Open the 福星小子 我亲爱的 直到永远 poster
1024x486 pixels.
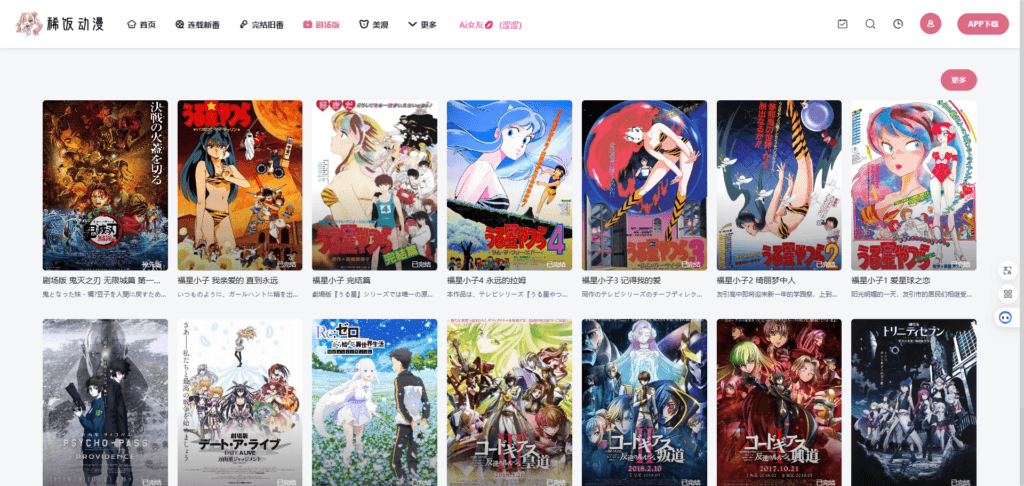[x=240, y=185]
